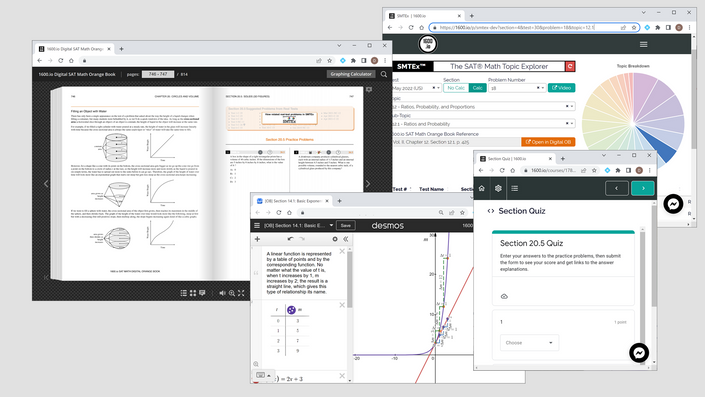The height and width of the screenshot is (397, 705).
Task: Expand the Choose answer dropdown for question 1
Action: [x=529, y=343]
